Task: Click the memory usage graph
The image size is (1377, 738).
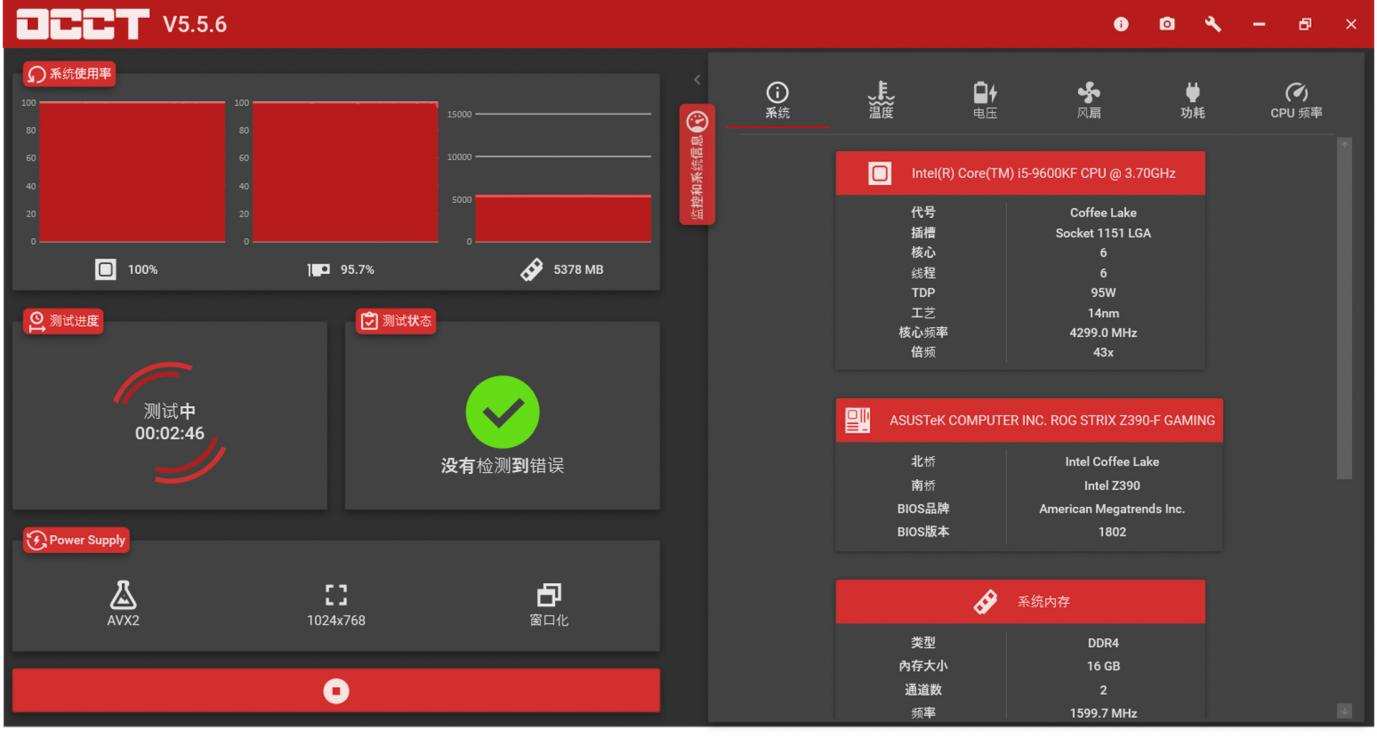Action: [563, 178]
